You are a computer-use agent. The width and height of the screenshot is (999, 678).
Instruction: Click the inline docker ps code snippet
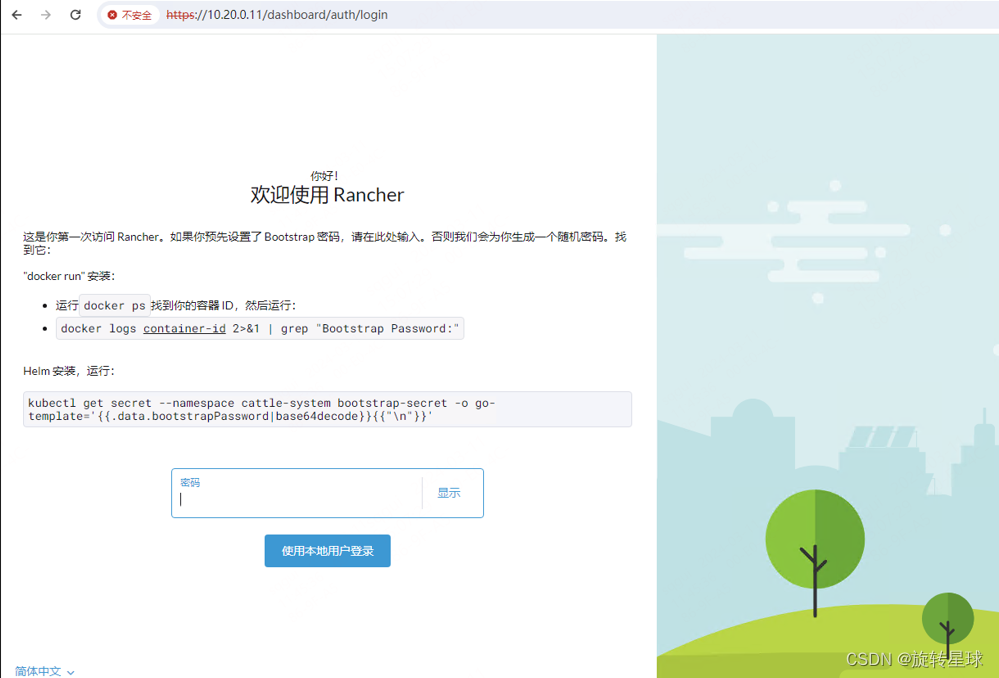point(111,305)
